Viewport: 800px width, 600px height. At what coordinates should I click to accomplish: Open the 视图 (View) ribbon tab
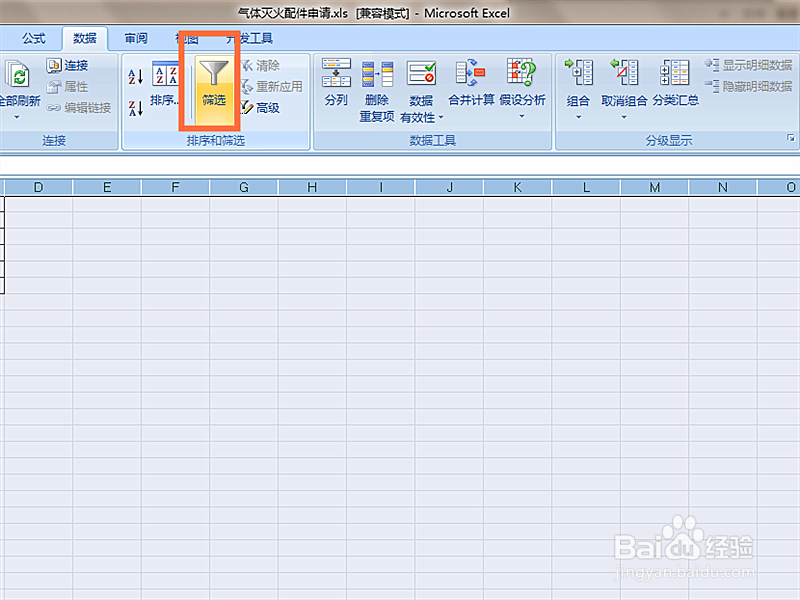click(188, 38)
